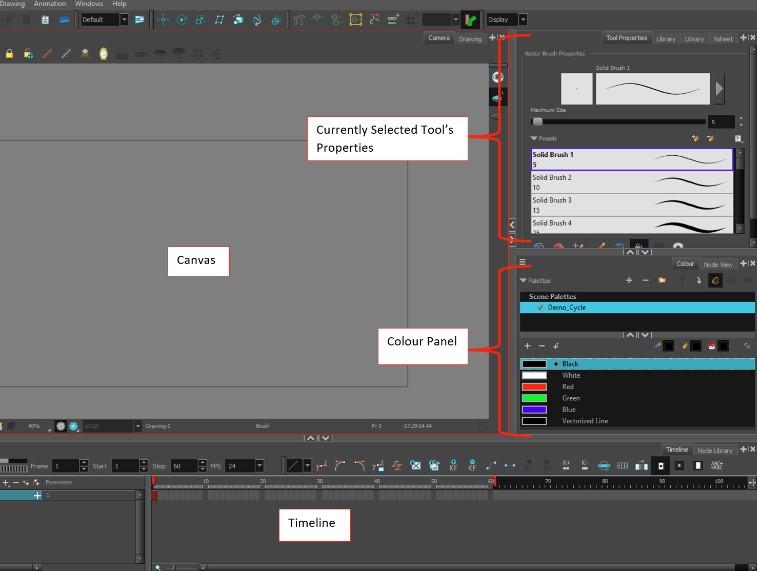Click the yellow square deformation icon
Image resolution: width=757 pixels, height=571 pixels.
click(x=356, y=20)
